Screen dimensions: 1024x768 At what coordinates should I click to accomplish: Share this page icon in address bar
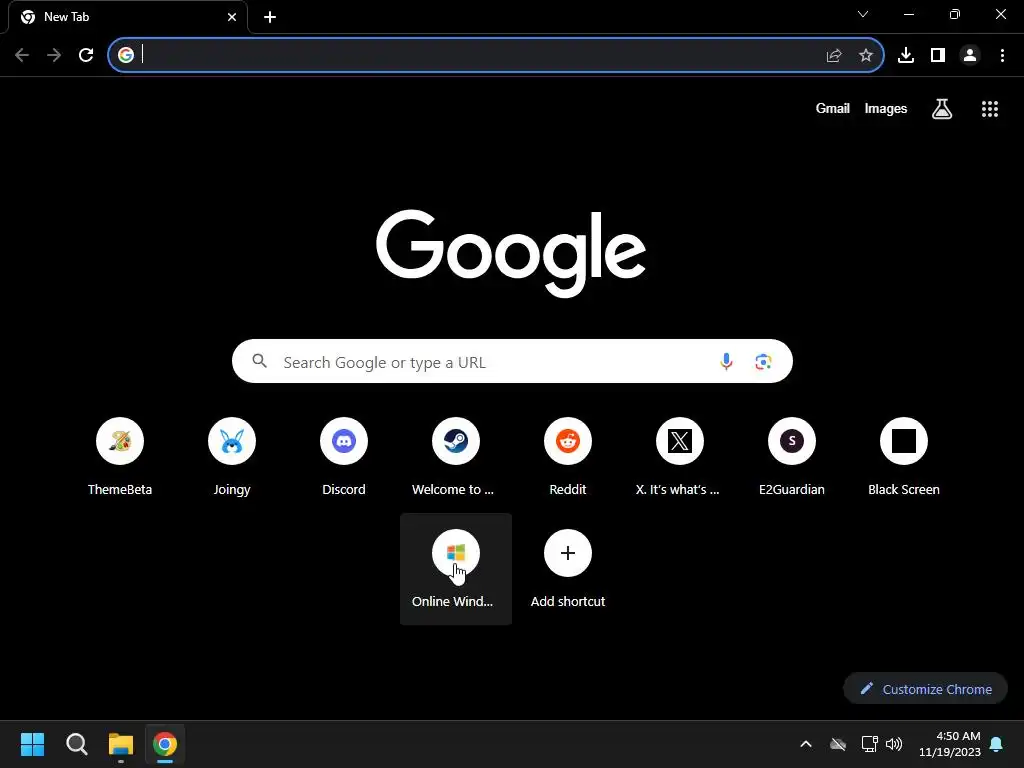833,56
